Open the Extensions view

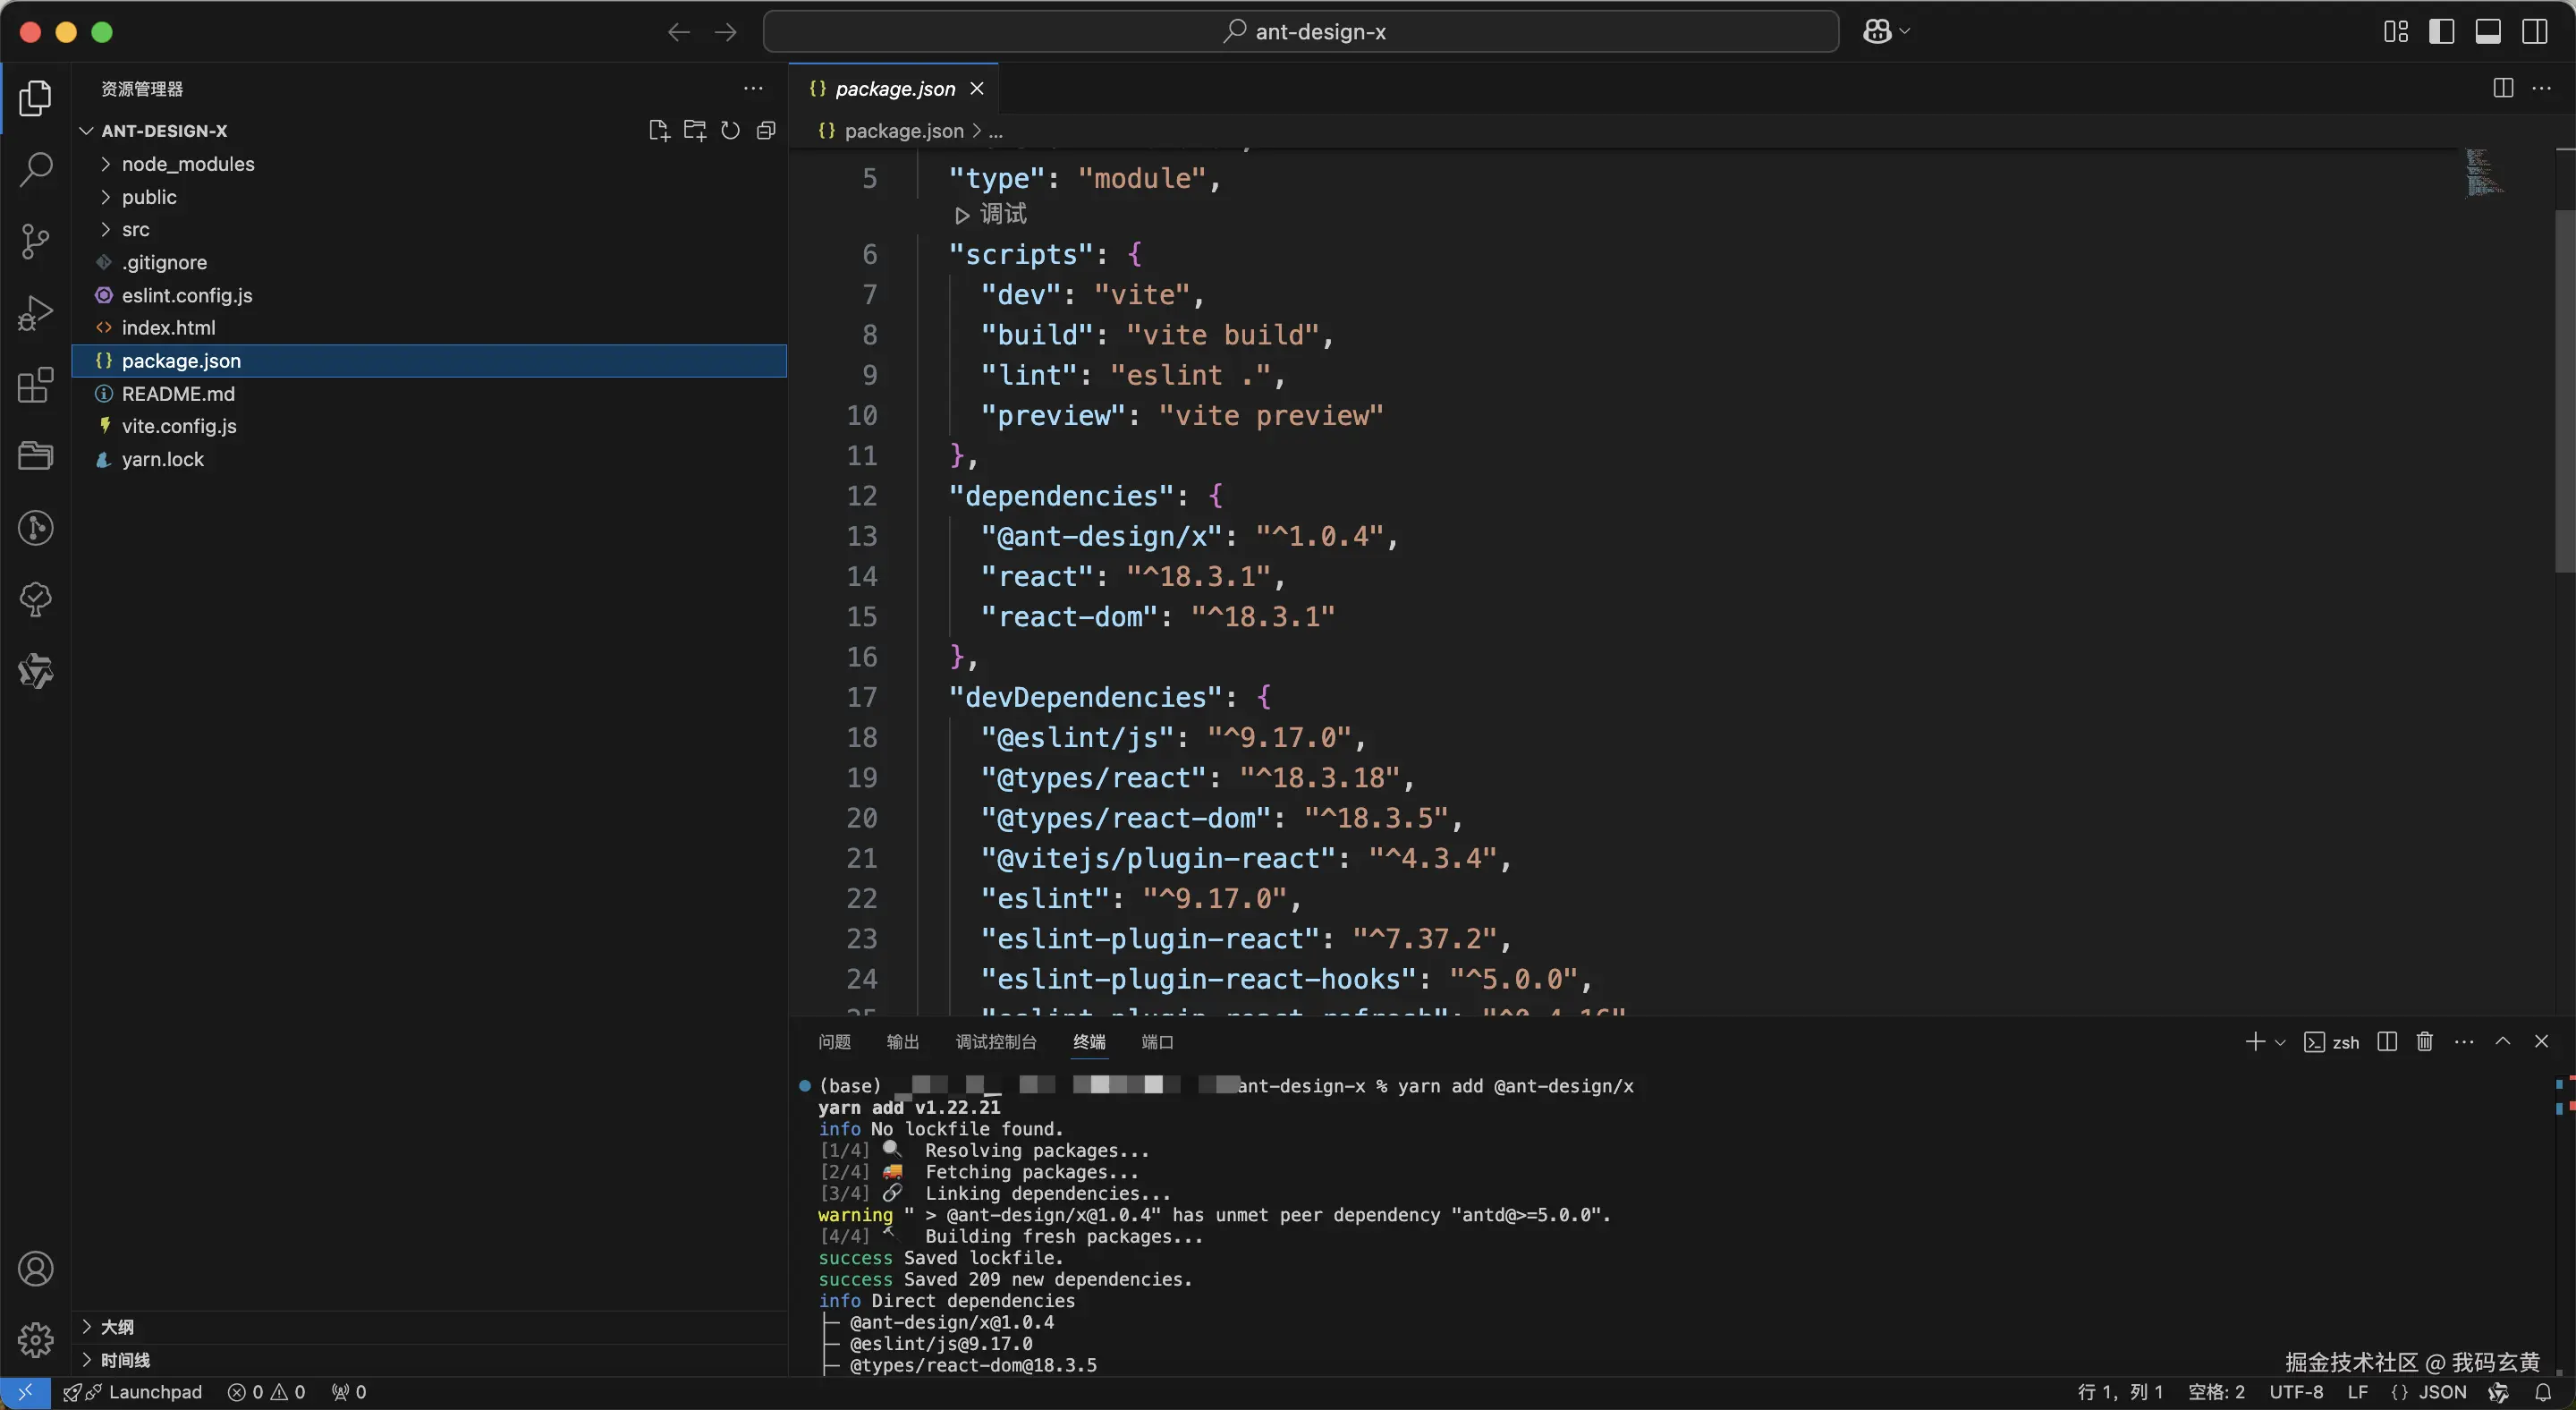(x=36, y=385)
